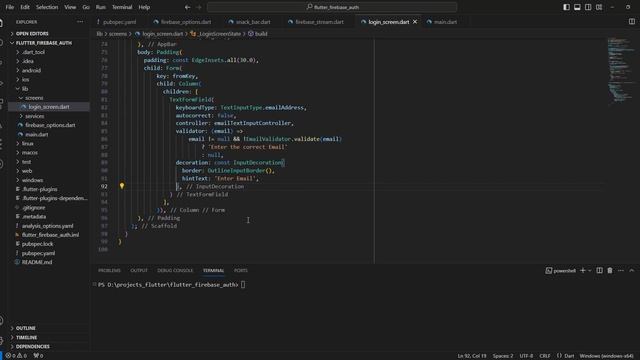The width and height of the screenshot is (640, 360).
Task: Expand the .dart_tool folder
Action: (33, 52)
